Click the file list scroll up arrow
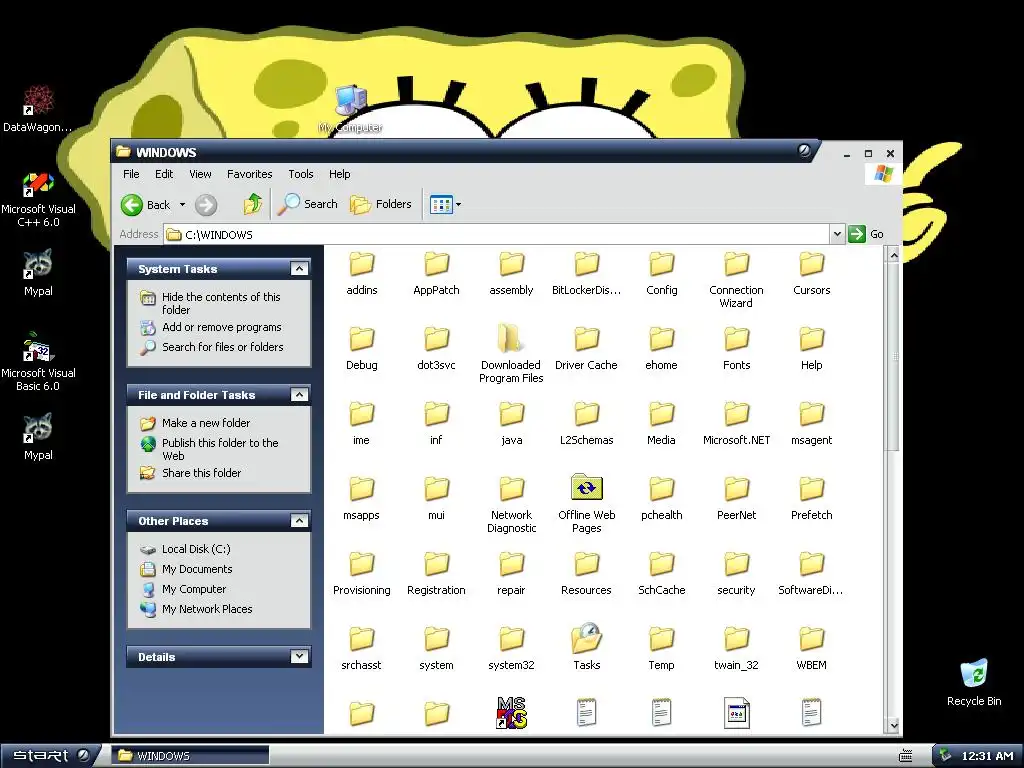The image size is (1024, 768). (893, 255)
